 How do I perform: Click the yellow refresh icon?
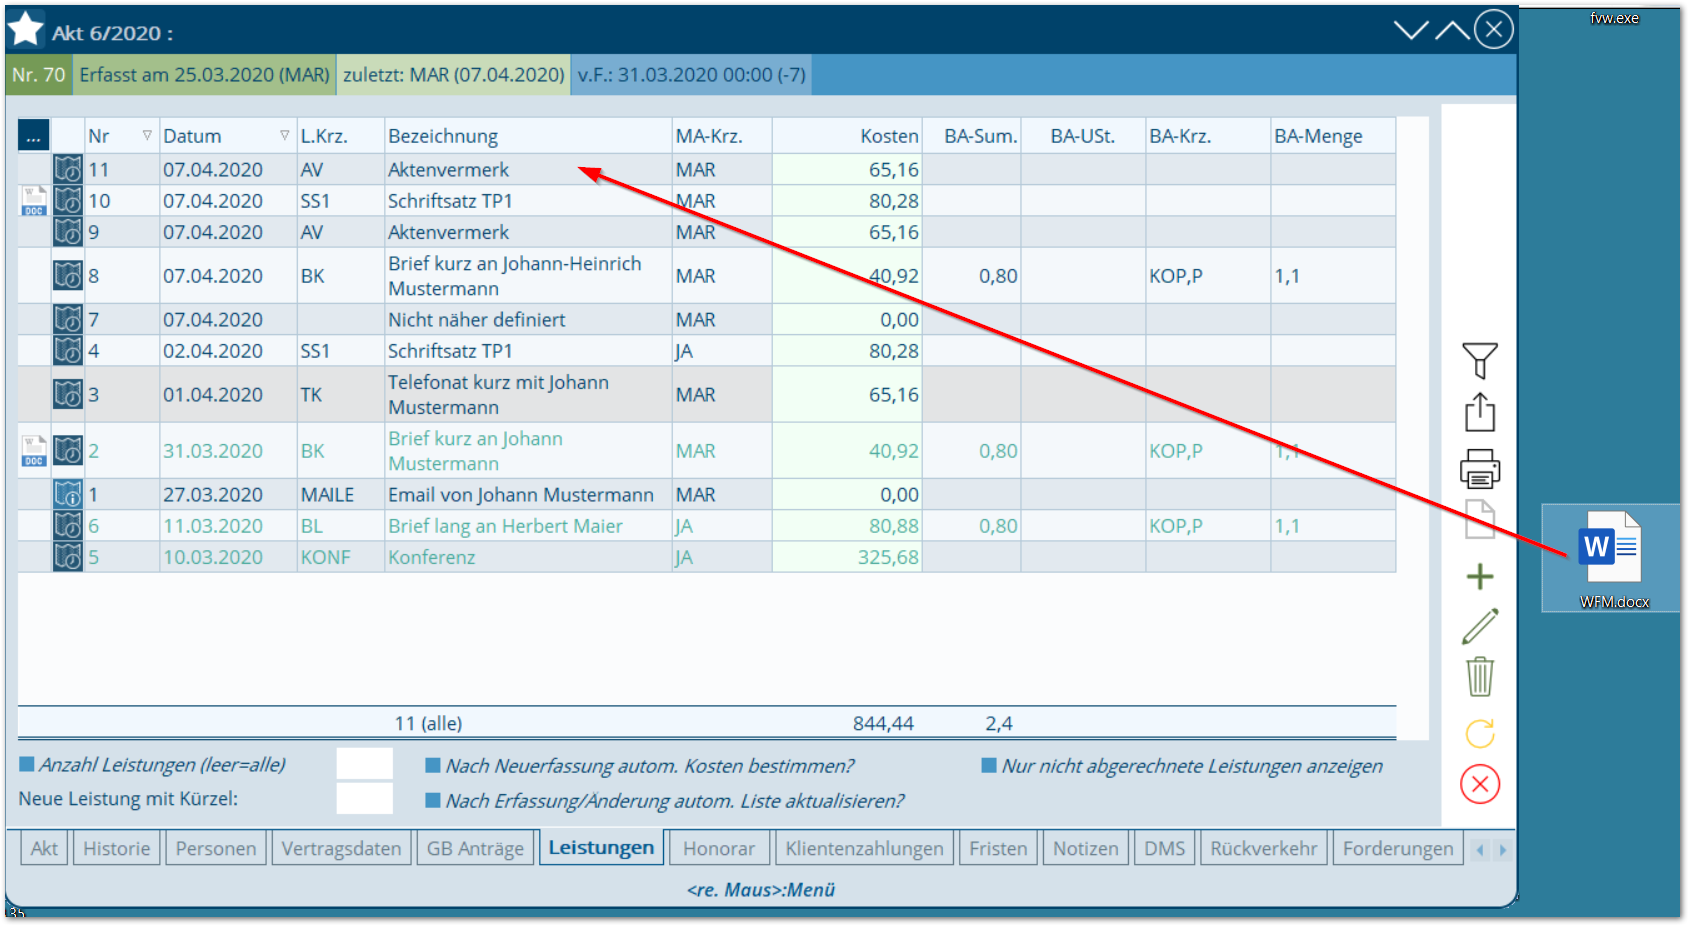tap(1480, 733)
